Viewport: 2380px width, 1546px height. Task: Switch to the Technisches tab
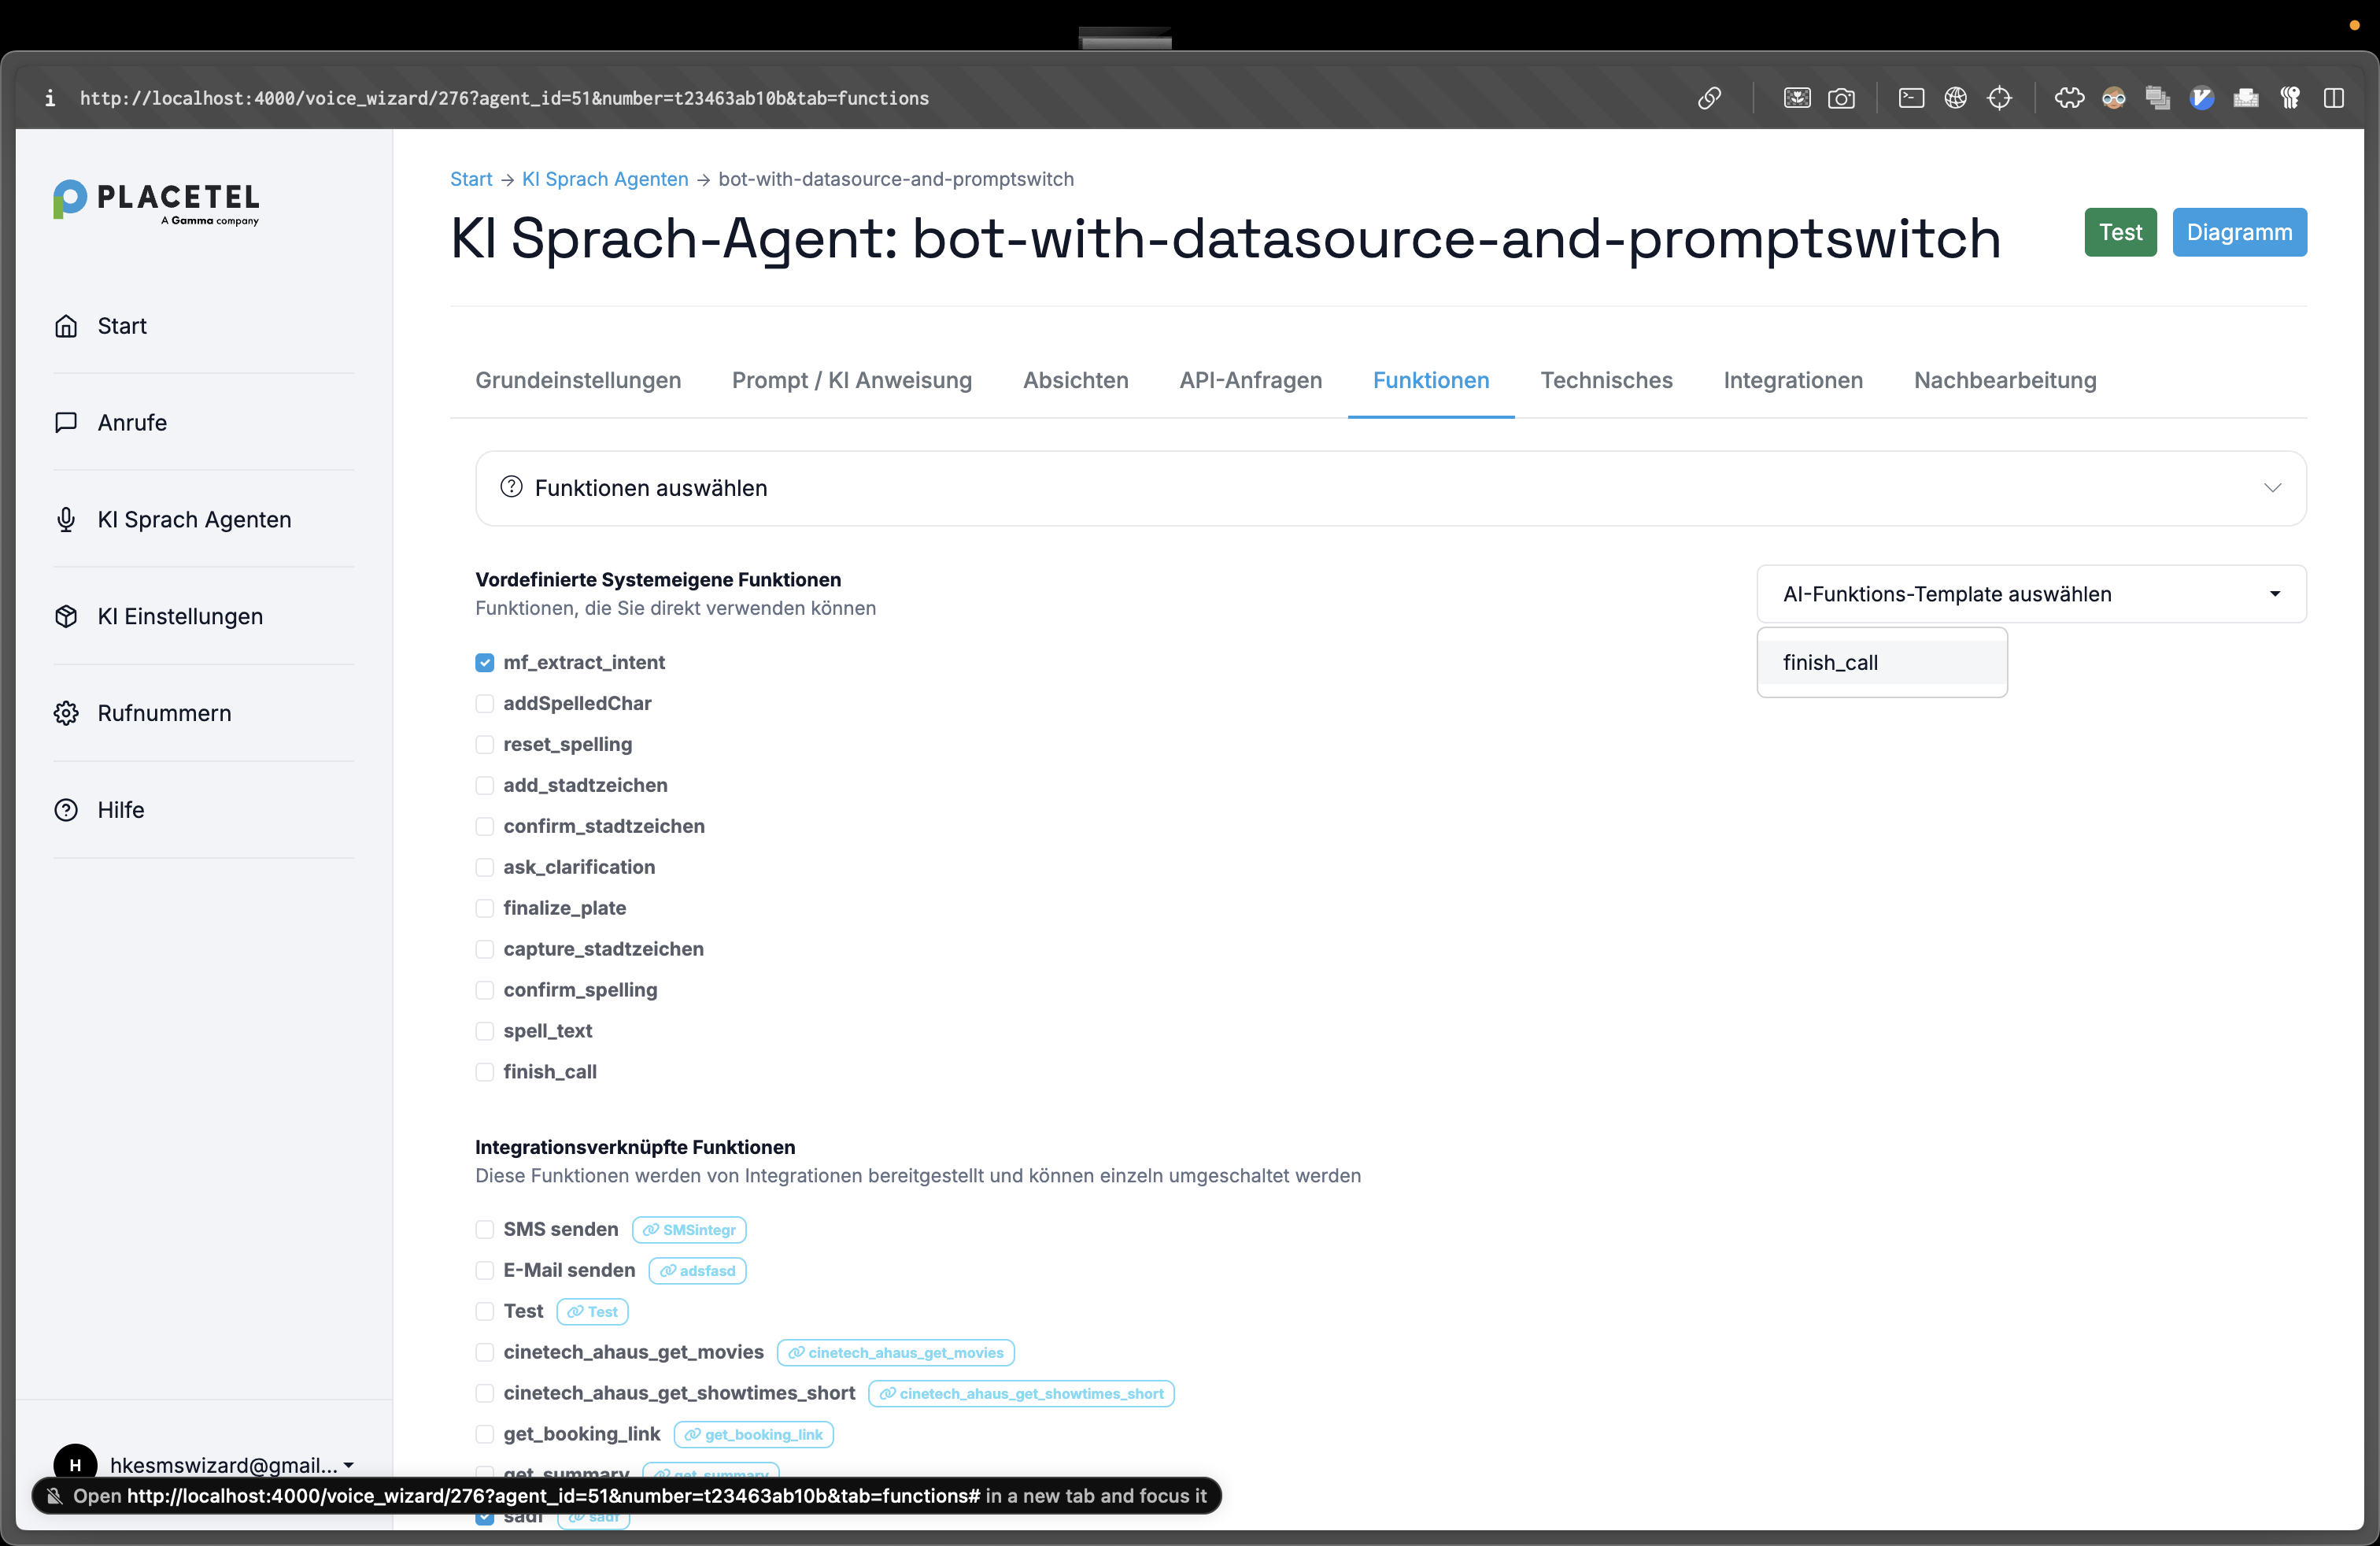[x=1606, y=380]
